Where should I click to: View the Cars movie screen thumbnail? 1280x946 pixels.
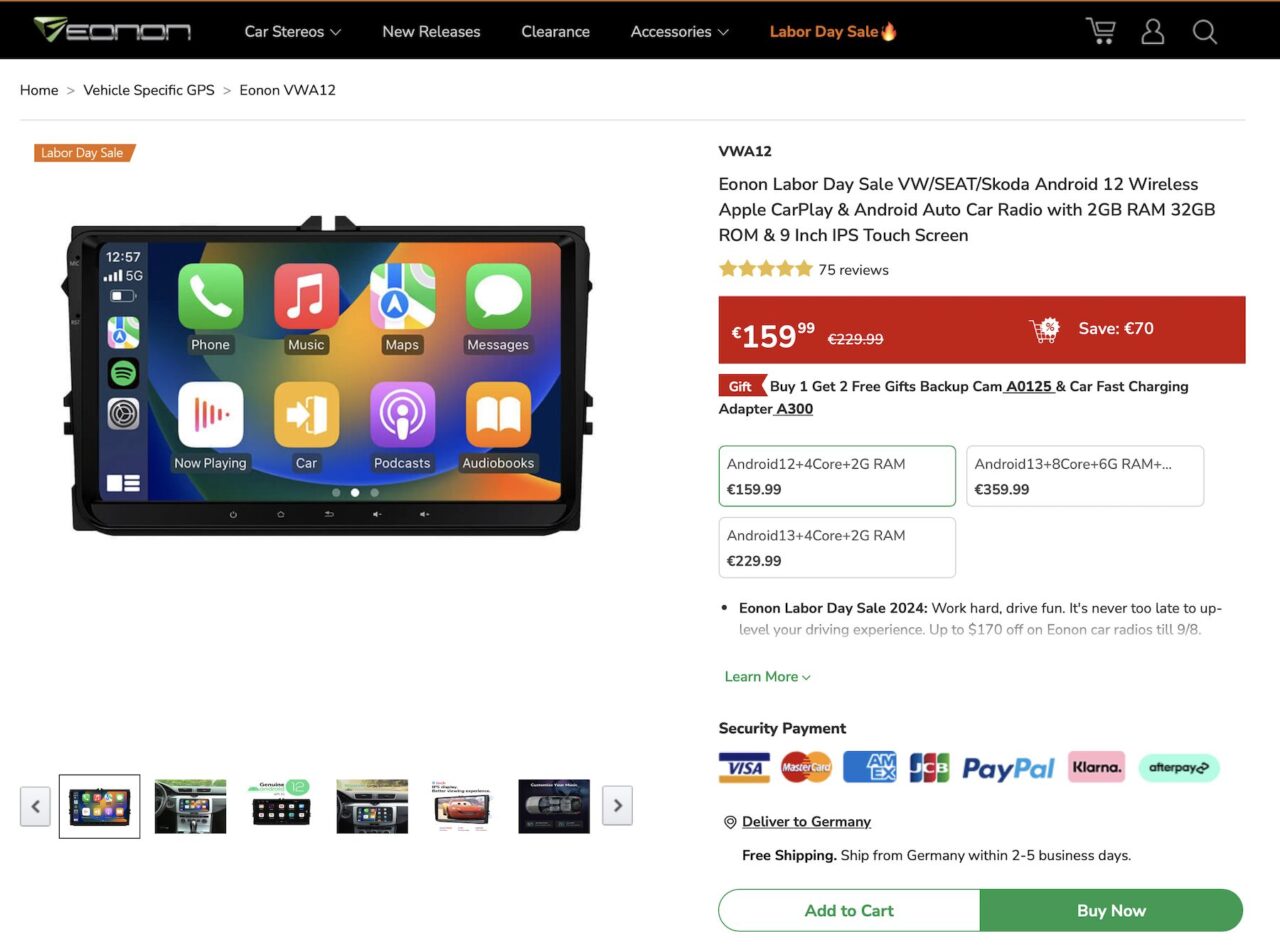click(463, 806)
